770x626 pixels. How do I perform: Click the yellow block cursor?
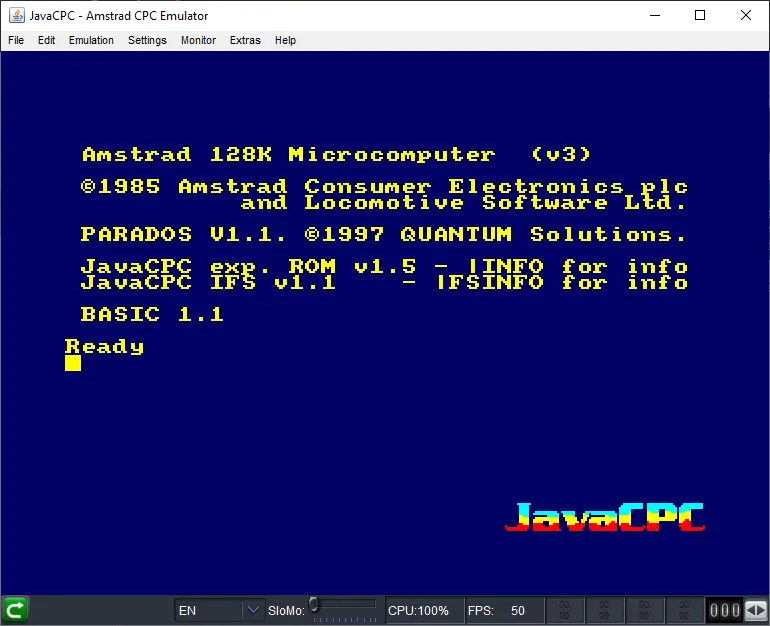click(73, 363)
